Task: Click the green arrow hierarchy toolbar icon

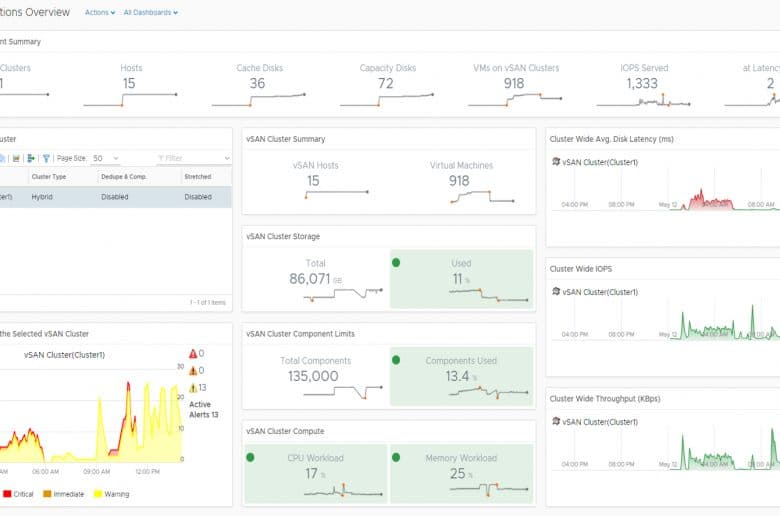Action: coord(31,158)
